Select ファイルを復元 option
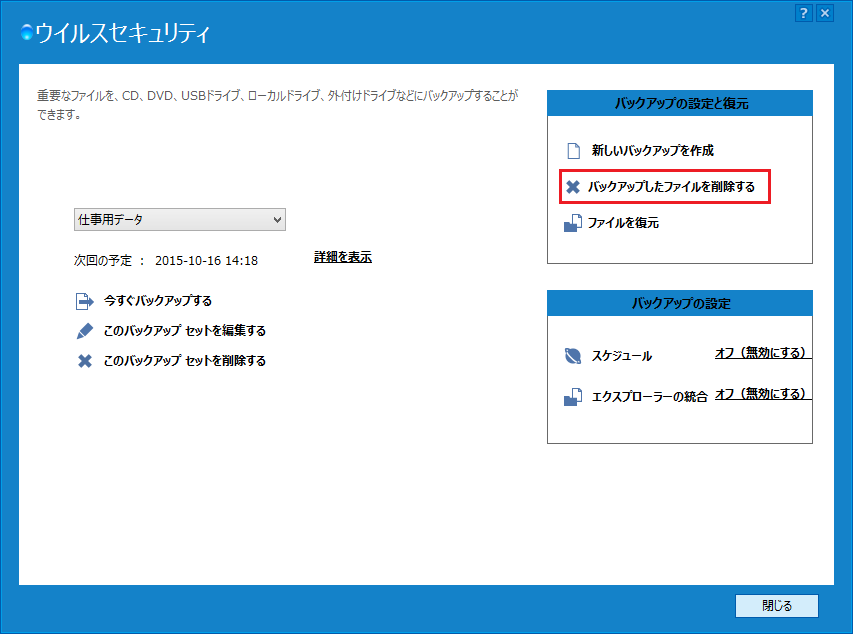Image resolution: width=853 pixels, height=634 pixels. (x=623, y=223)
